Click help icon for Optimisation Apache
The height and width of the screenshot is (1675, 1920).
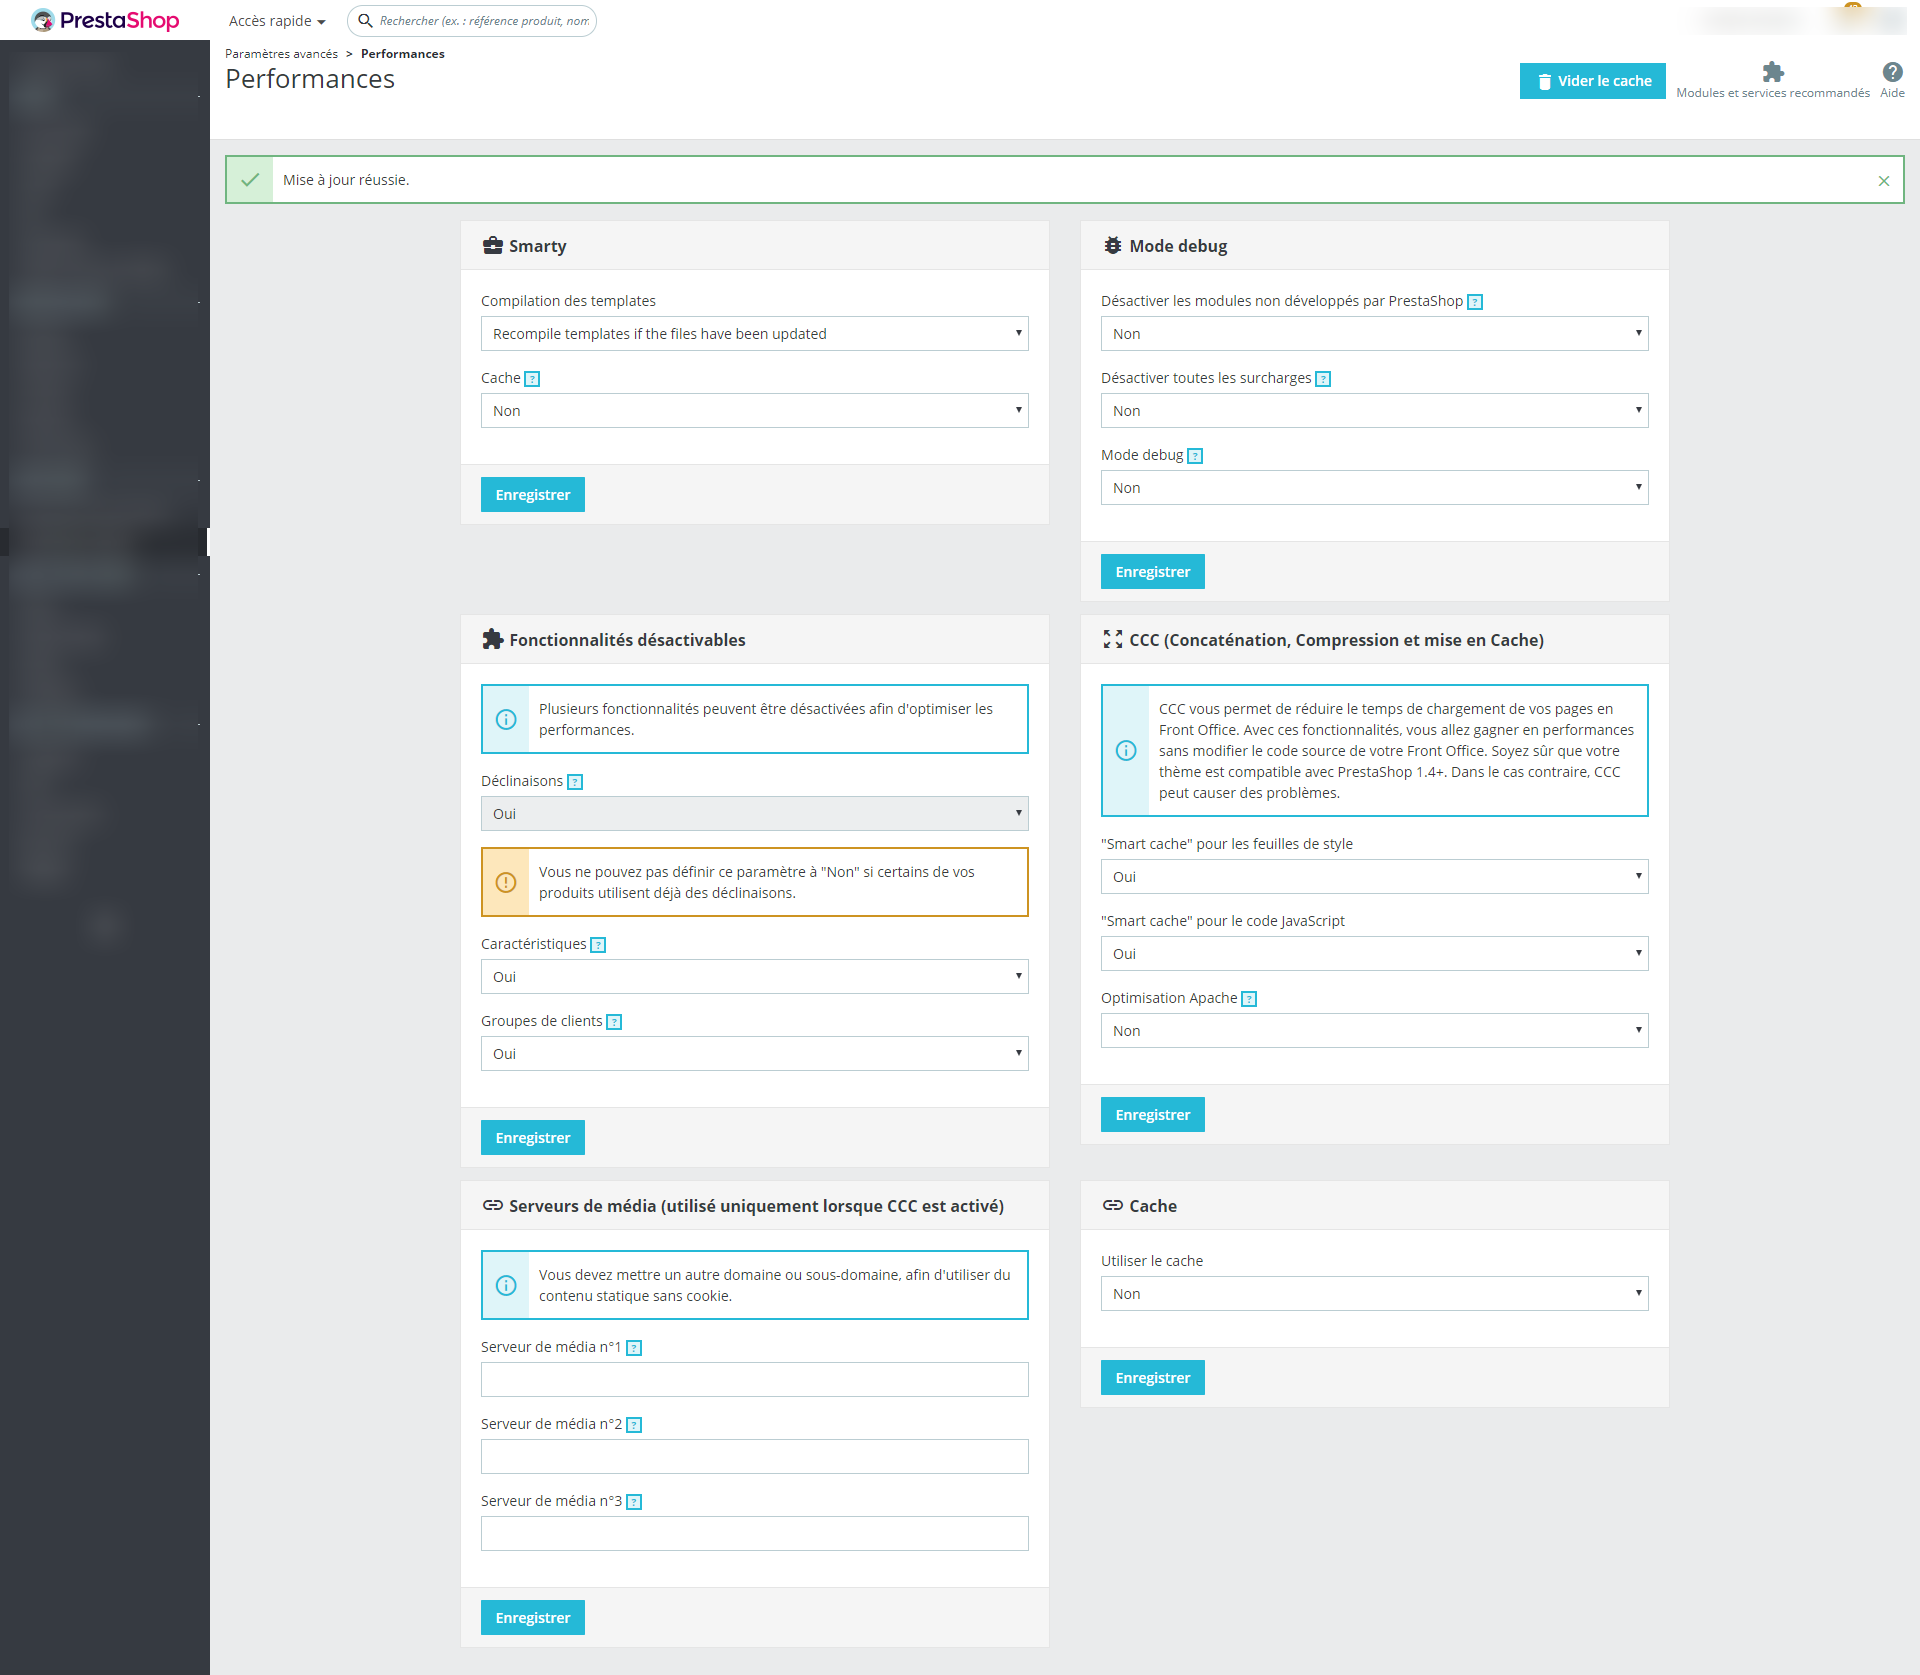(x=1248, y=999)
